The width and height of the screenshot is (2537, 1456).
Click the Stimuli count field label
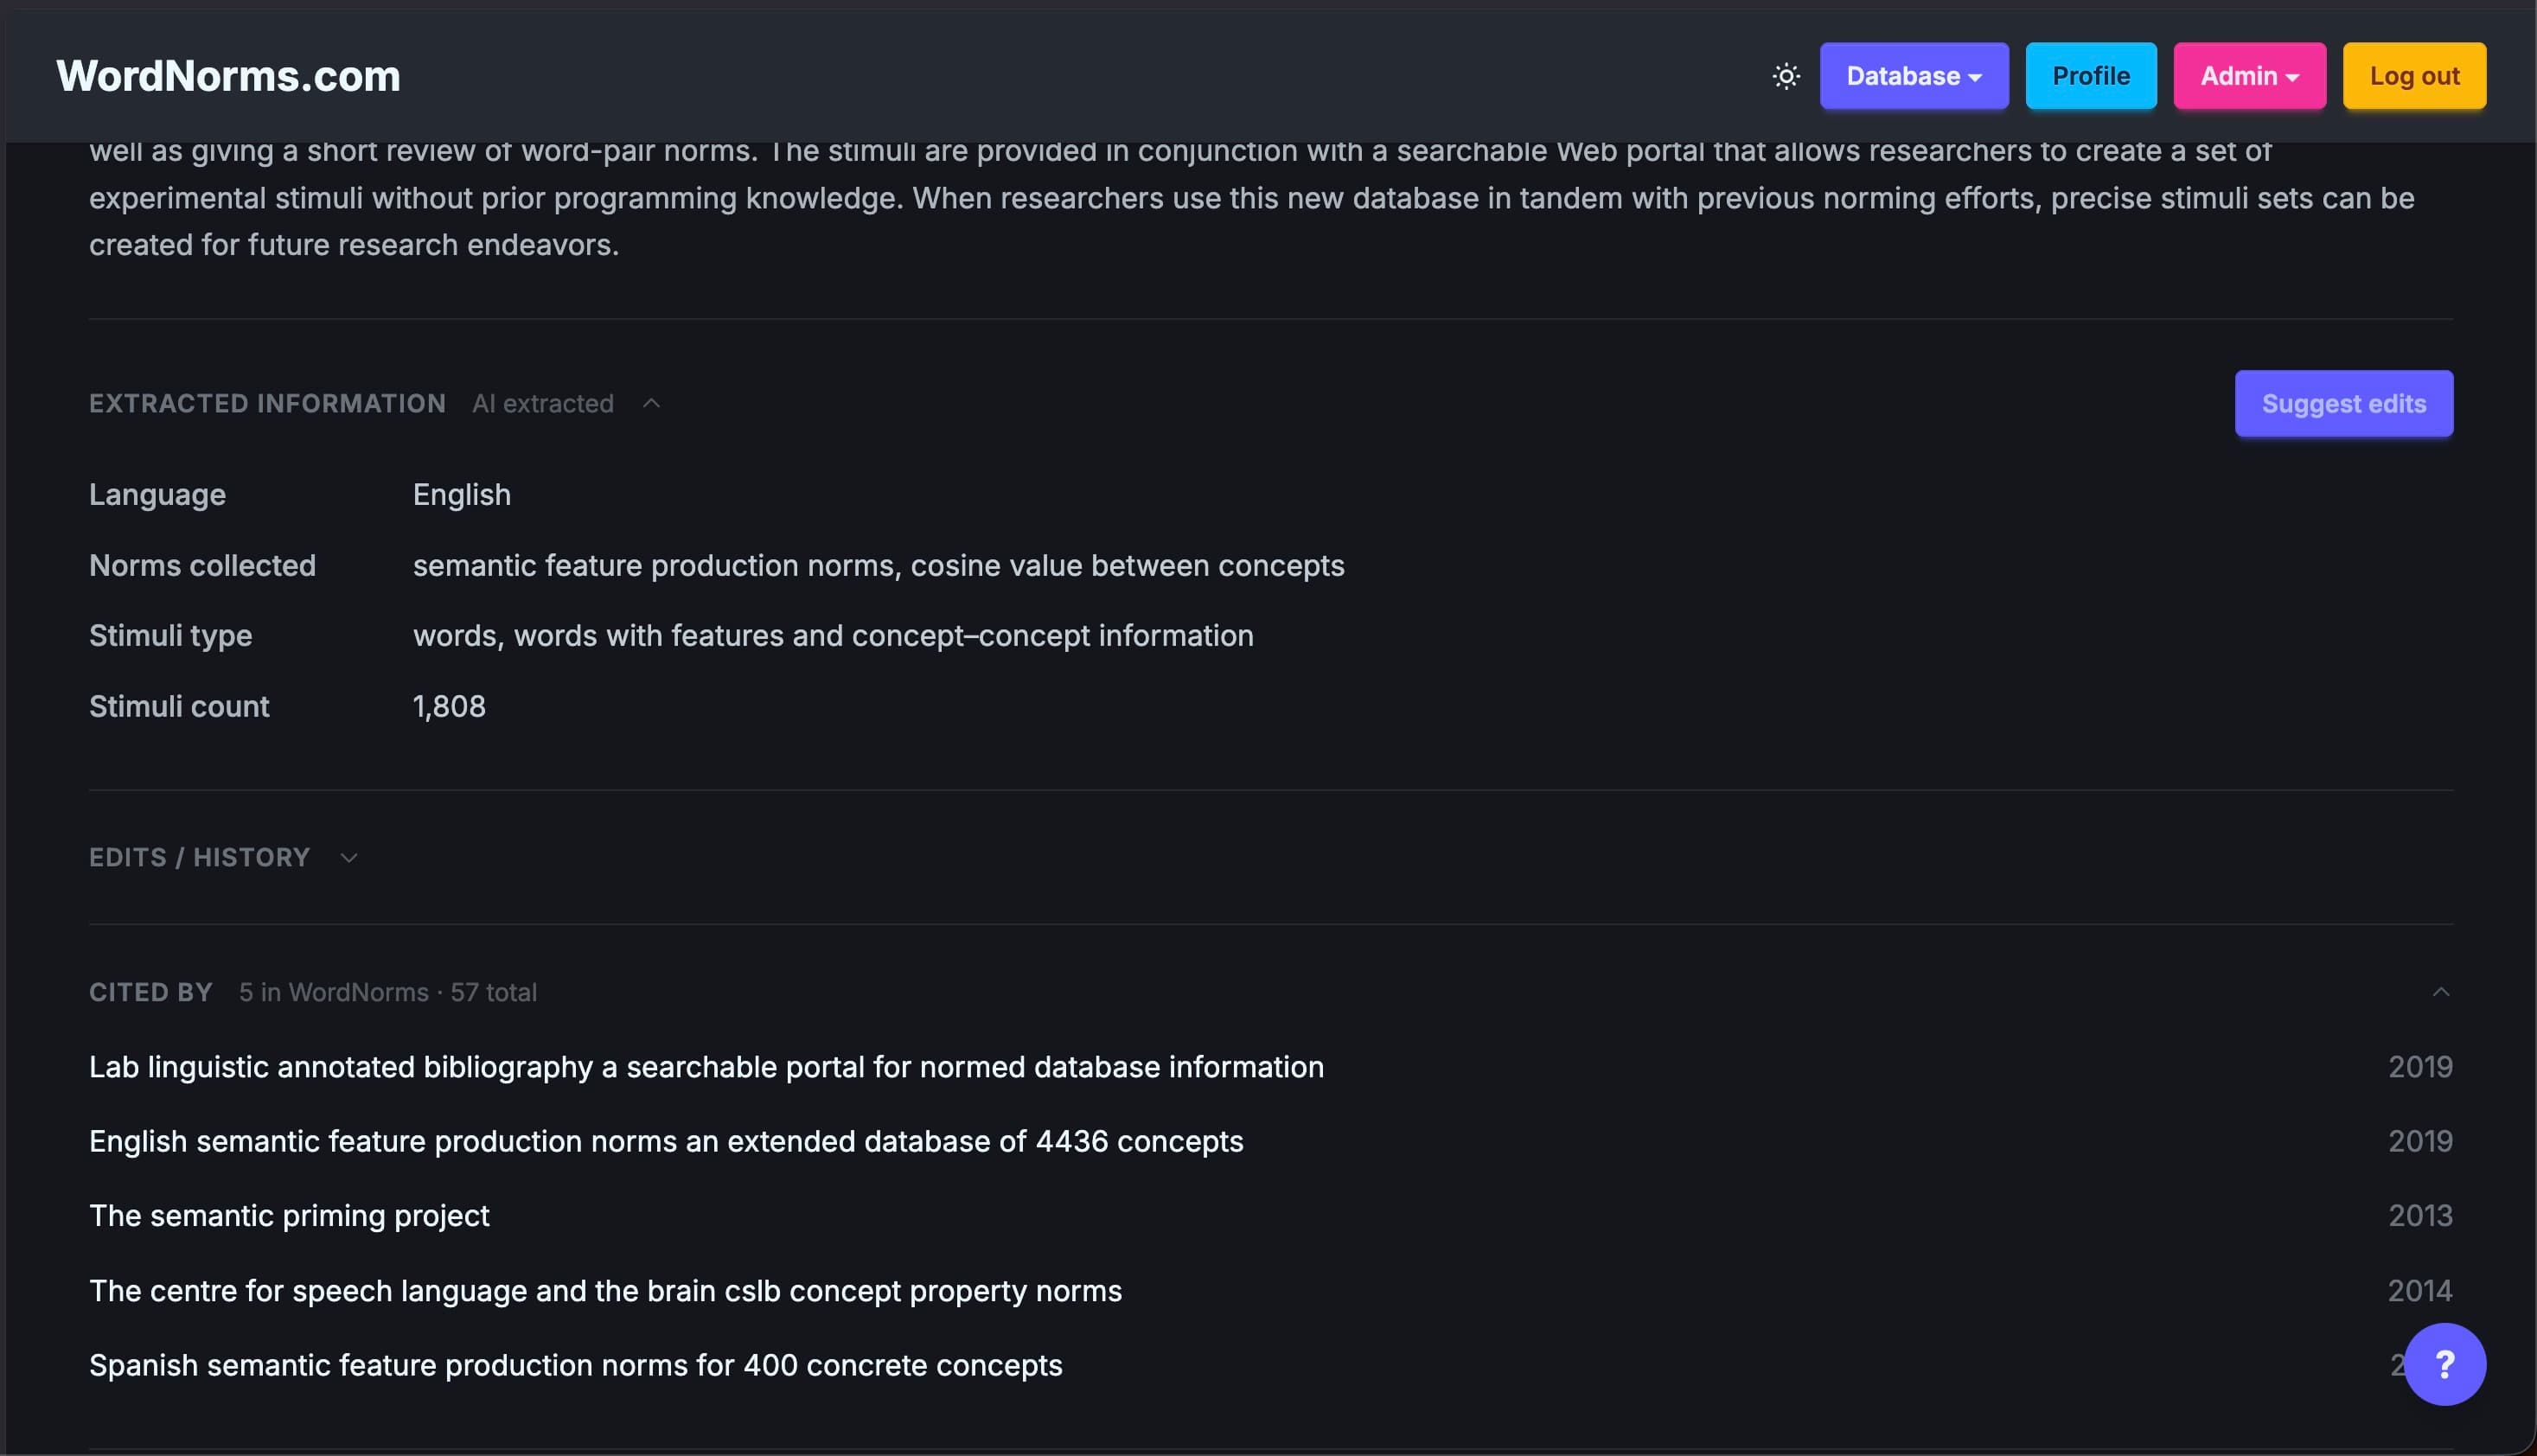point(179,707)
